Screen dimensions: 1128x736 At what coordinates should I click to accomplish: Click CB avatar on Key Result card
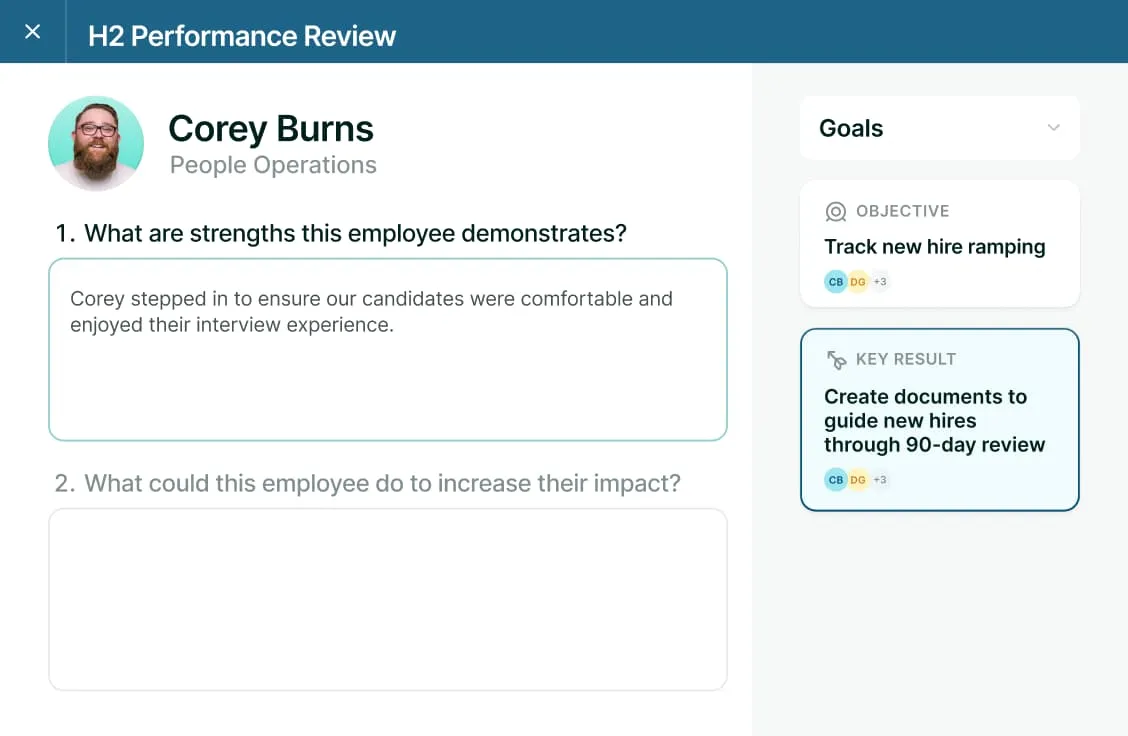coord(836,480)
